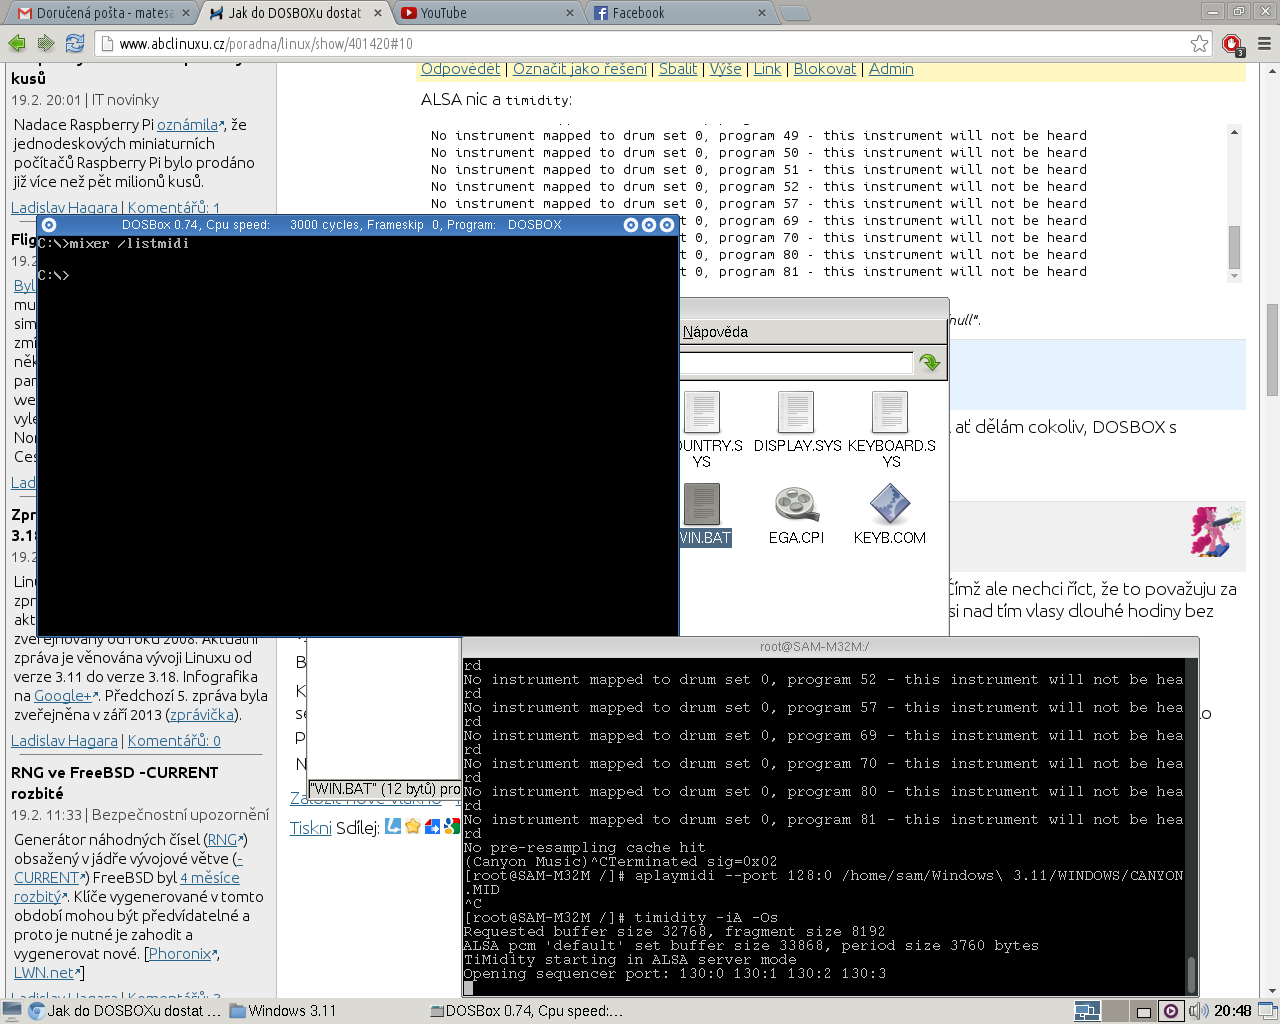
Task: Open the Nápověda menu in file manager
Action: pyautogui.click(x=715, y=332)
